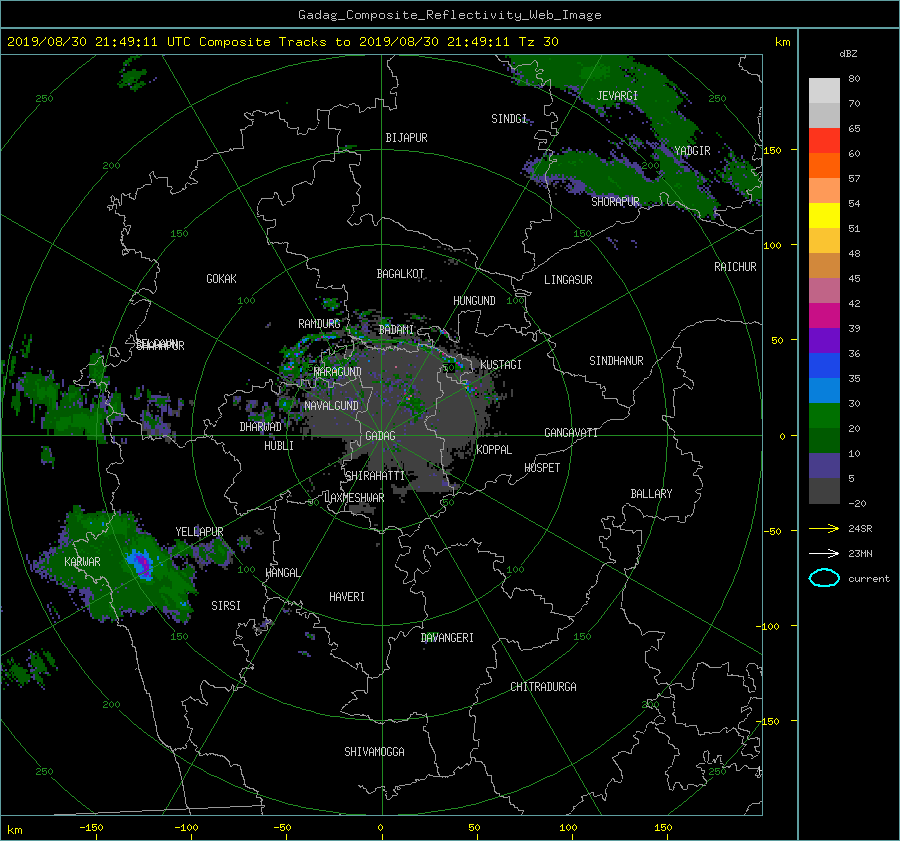This screenshot has height=841, width=900.
Task: Click the GANGAVATI city label
Action: tap(571, 432)
